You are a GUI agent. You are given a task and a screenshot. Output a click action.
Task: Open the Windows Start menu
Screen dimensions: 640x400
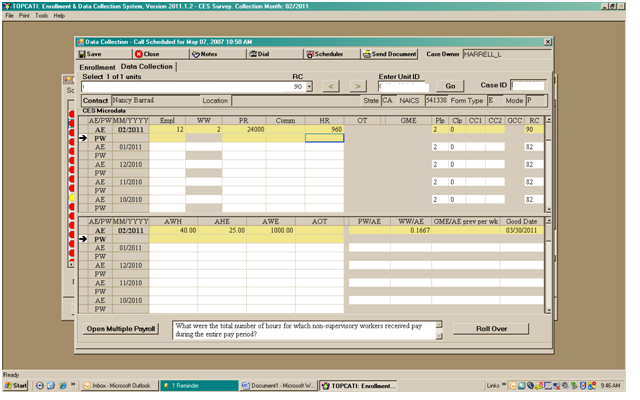16,385
